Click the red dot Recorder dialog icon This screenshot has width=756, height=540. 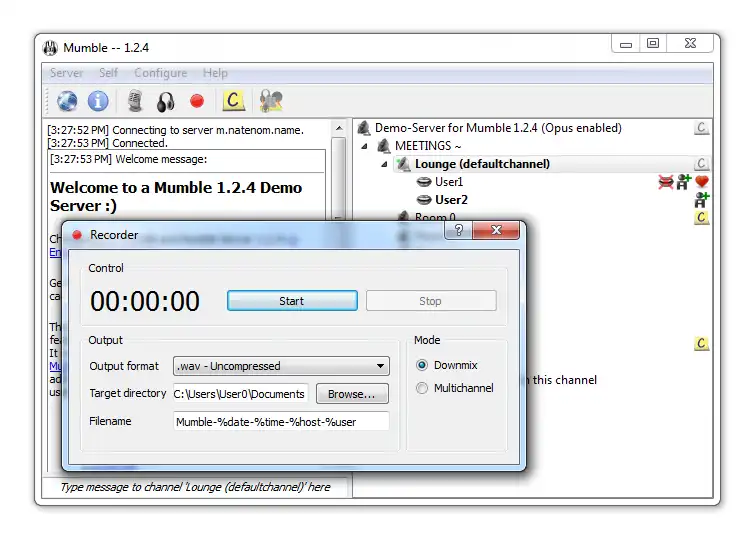coord(77,235)
